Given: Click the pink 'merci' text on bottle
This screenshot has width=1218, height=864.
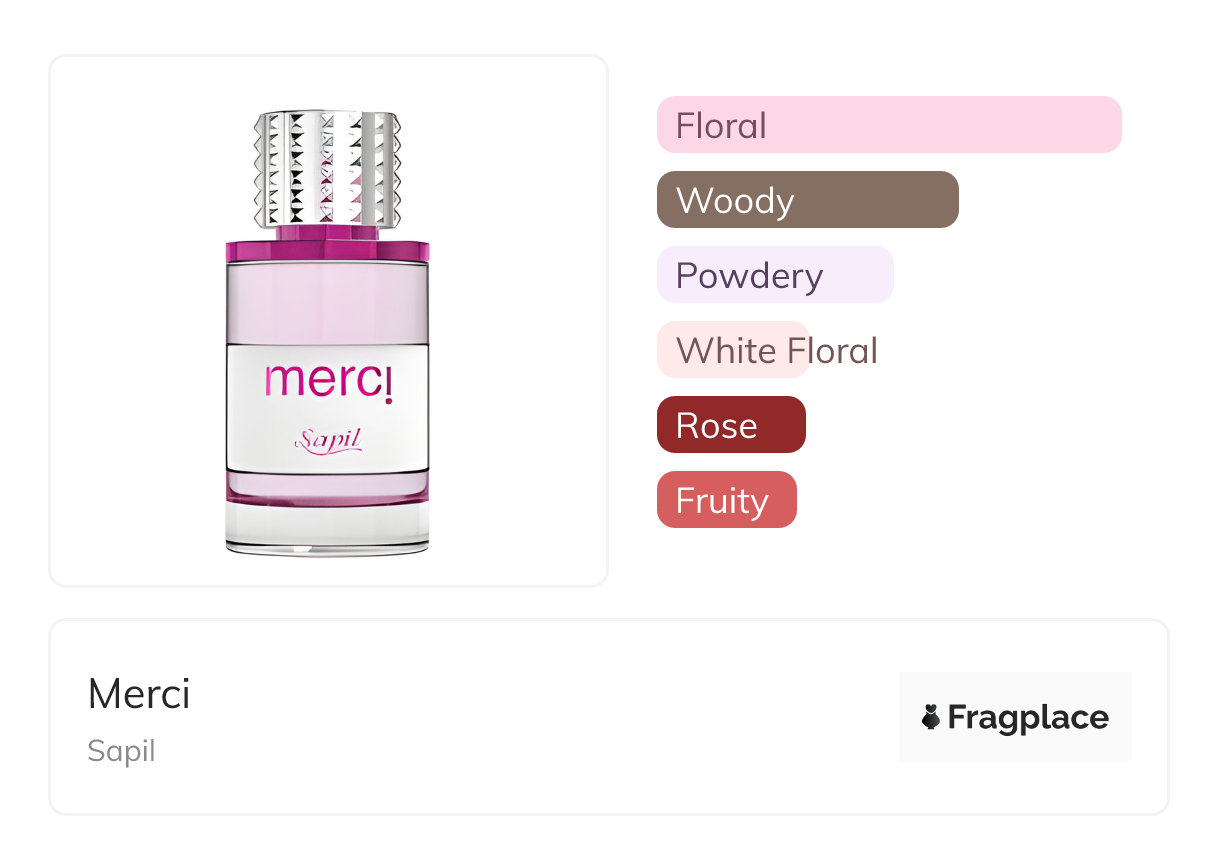Looking at the screenshot, I should [329, 381].
